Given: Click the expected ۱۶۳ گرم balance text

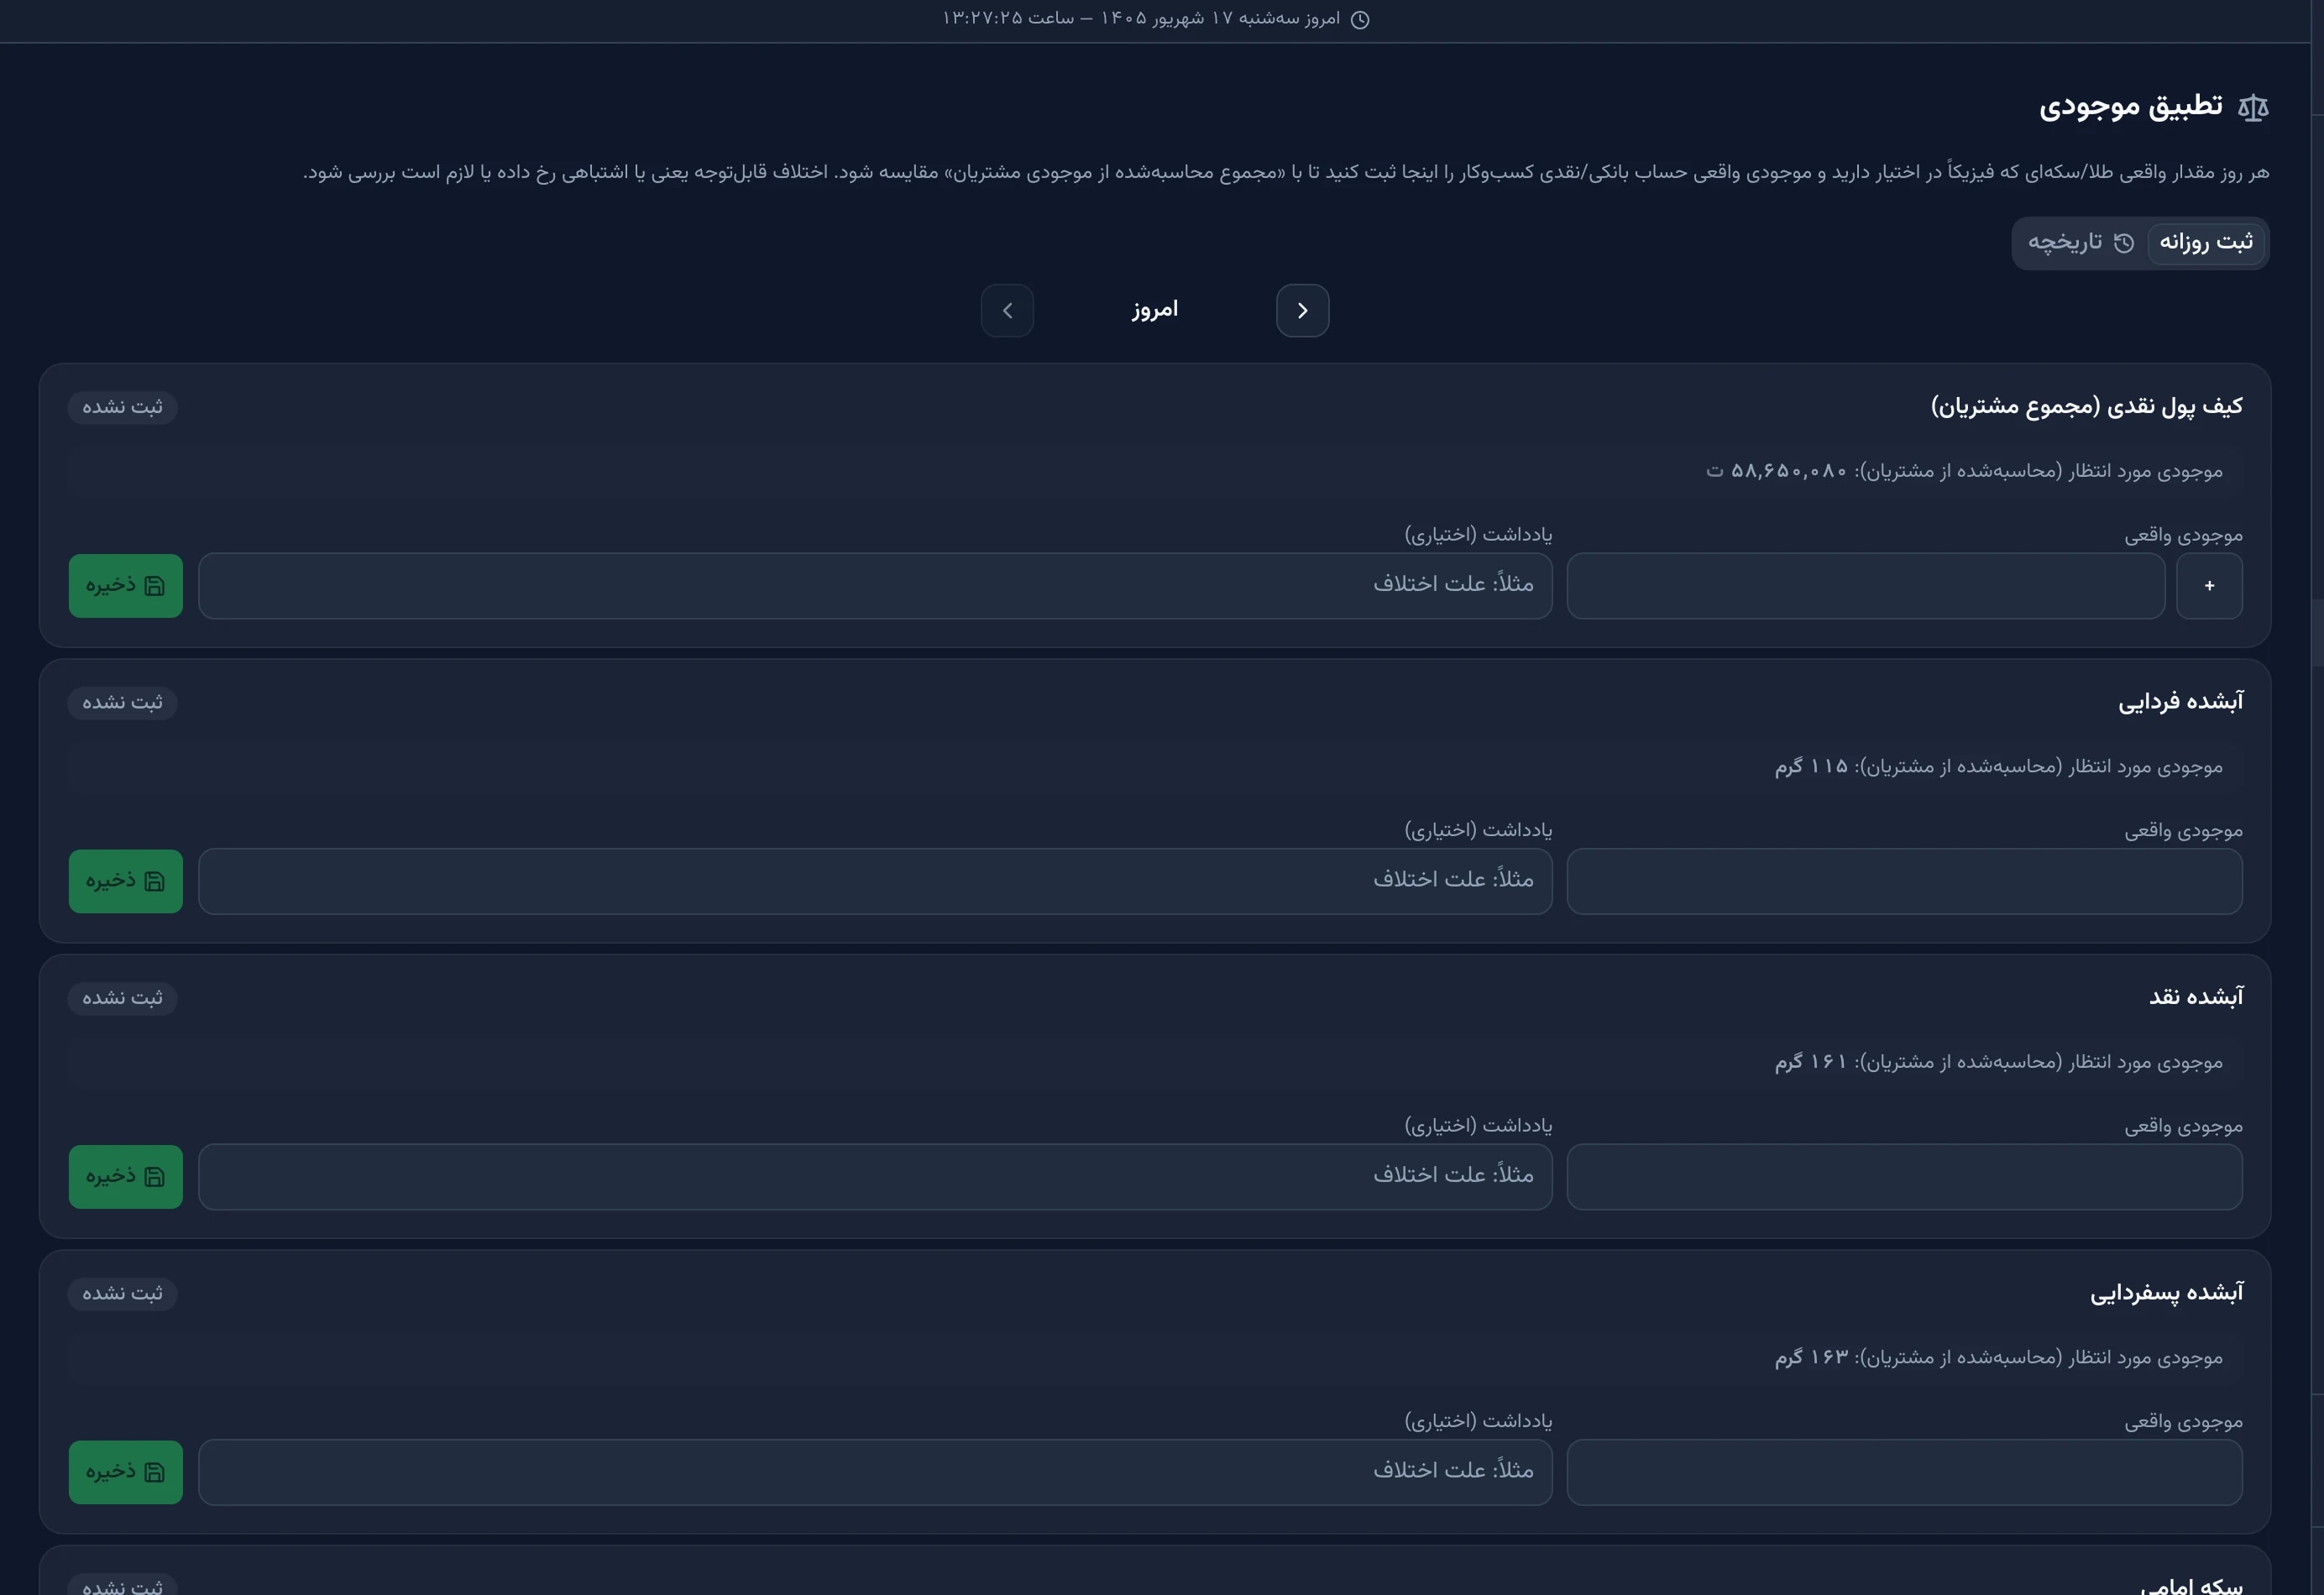Looking at the screenshot, I should click(x=1811, y=1357).
